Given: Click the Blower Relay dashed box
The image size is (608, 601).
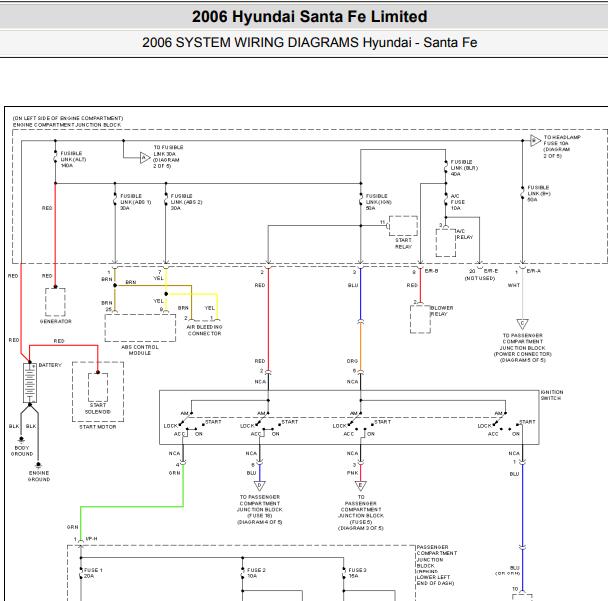Looking at the screenshot, I should pos(420,319).
